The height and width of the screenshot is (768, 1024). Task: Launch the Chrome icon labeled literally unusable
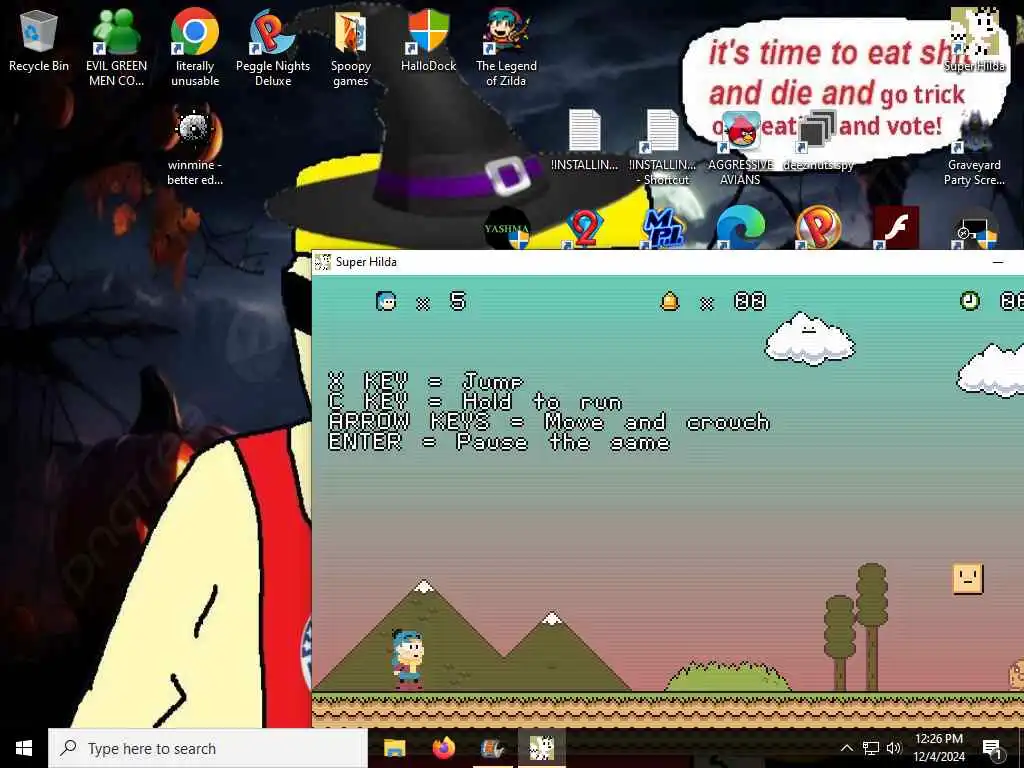(195, 47)
